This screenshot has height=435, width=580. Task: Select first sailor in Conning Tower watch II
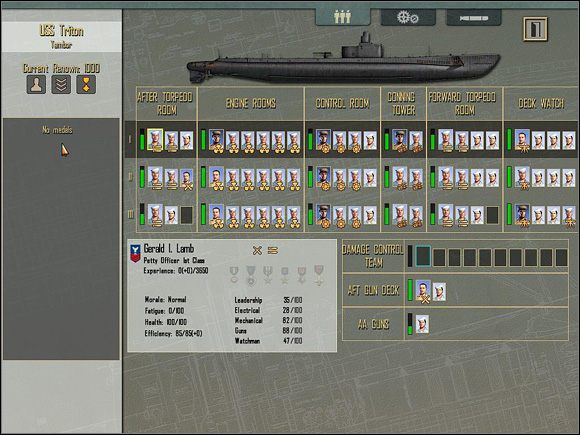(399, 178)
